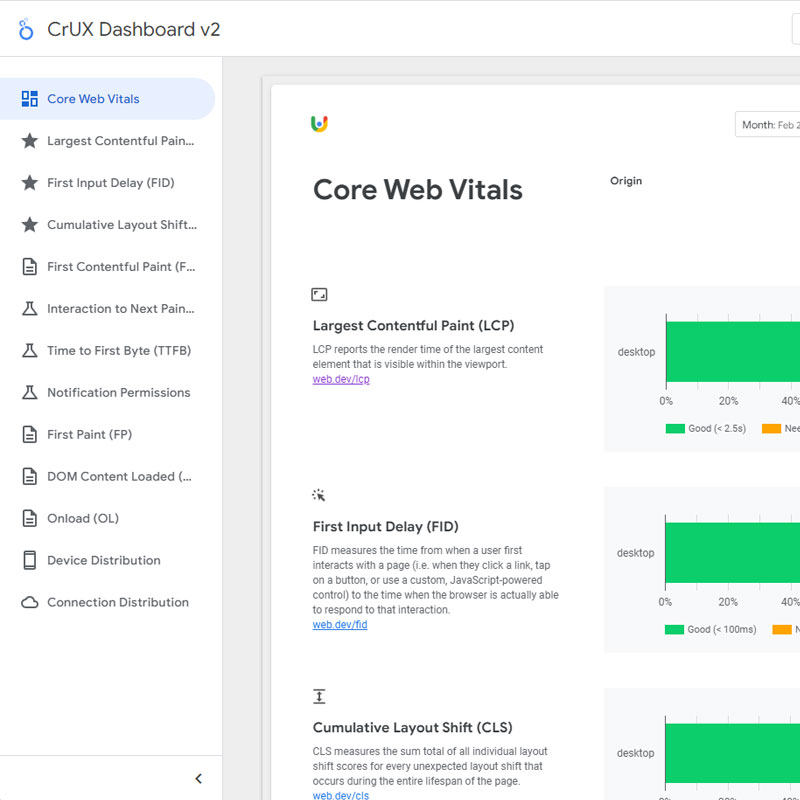Click the flask icon beside Time to First Byte

click(x=30, y=351)
